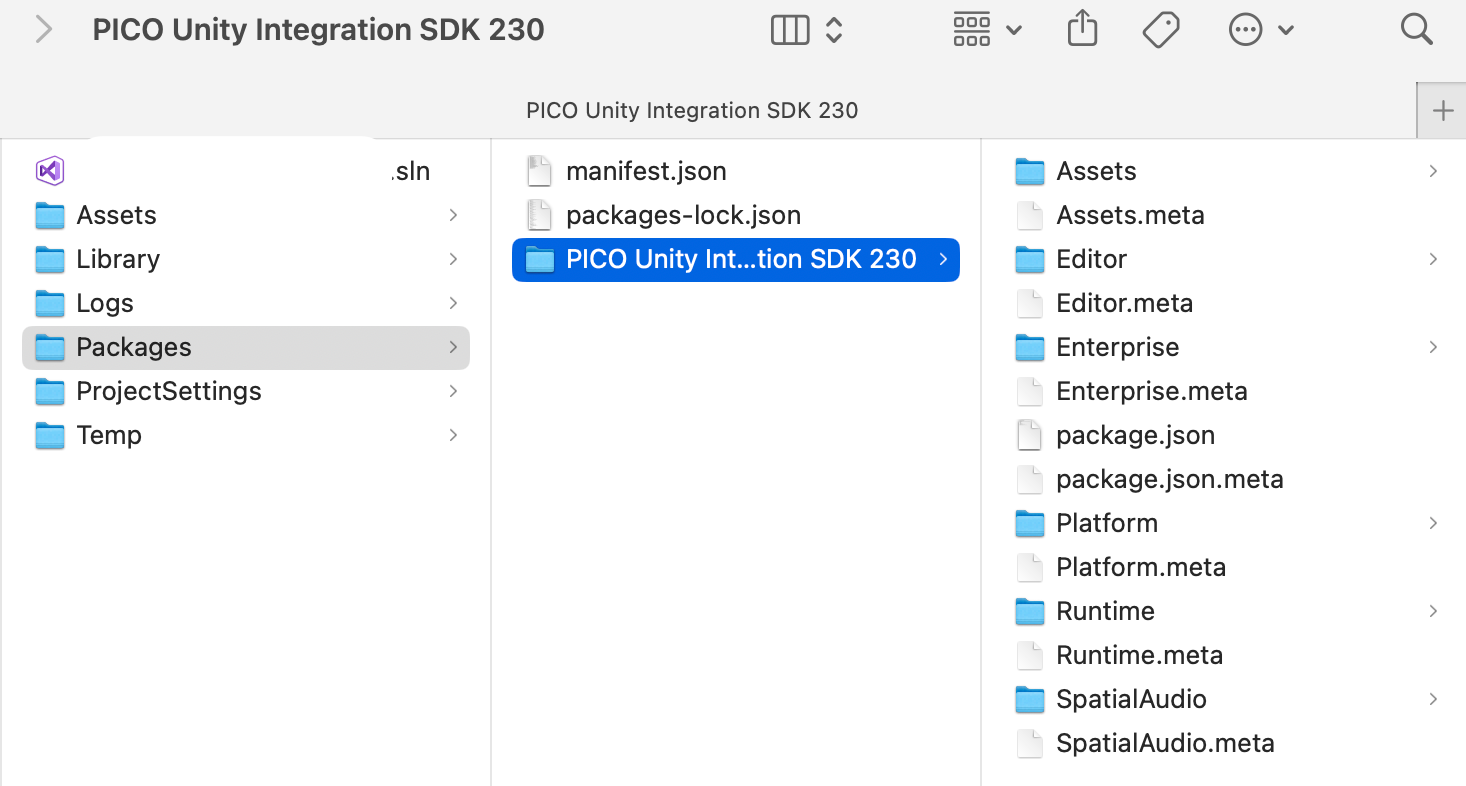Click the blue Assets folder icon in first column

click(49, 215)
